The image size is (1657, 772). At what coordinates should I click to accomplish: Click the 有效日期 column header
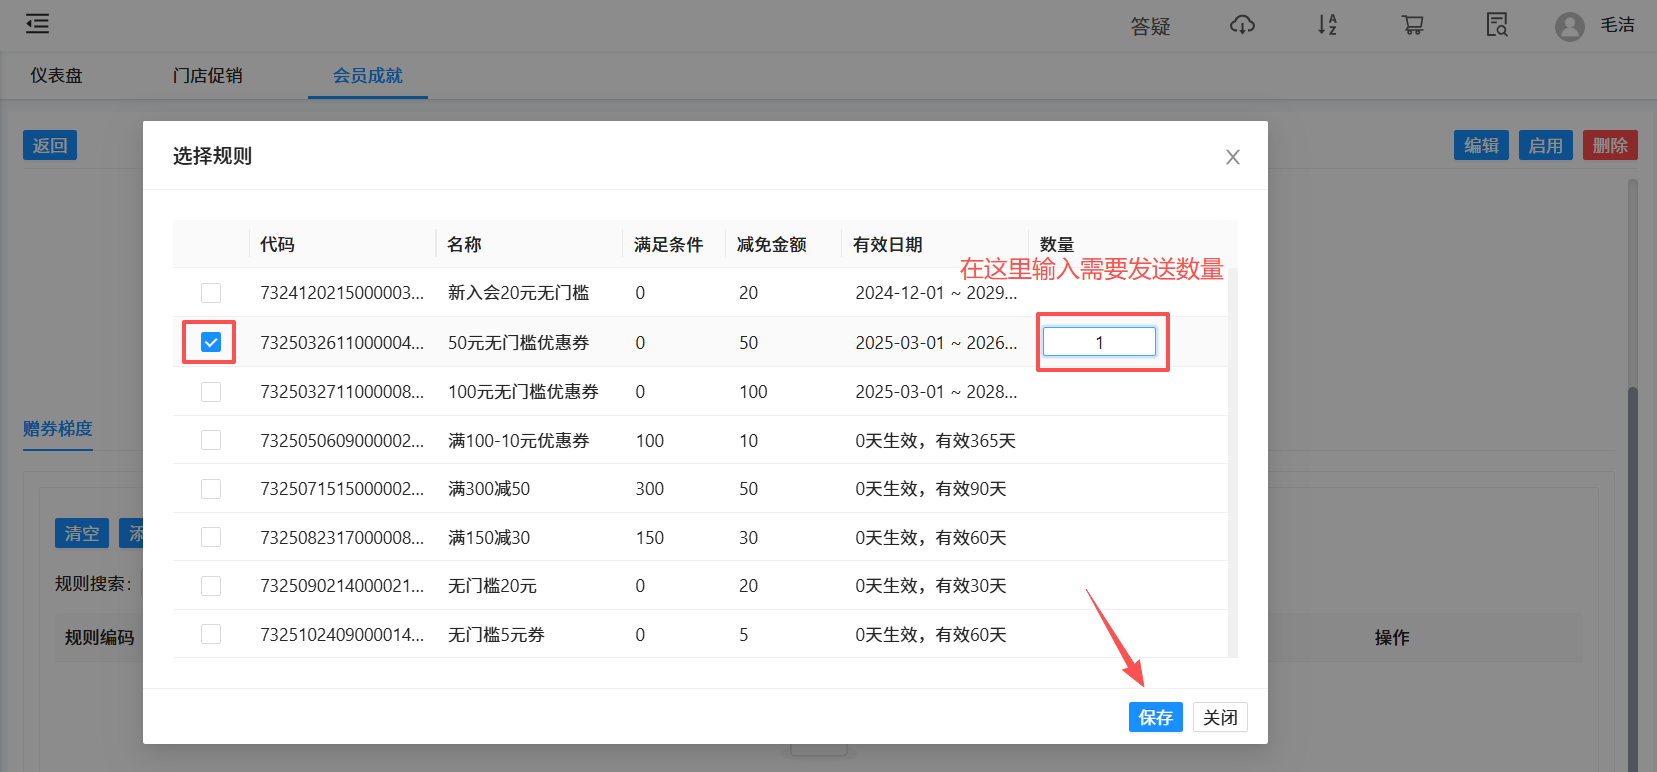(x=887, y=244)
